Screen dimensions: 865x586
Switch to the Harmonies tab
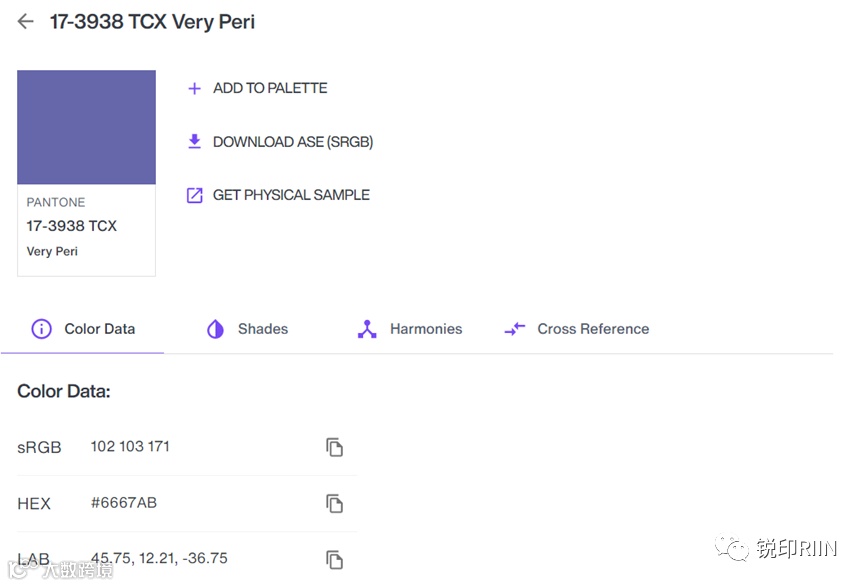[426, 329]
